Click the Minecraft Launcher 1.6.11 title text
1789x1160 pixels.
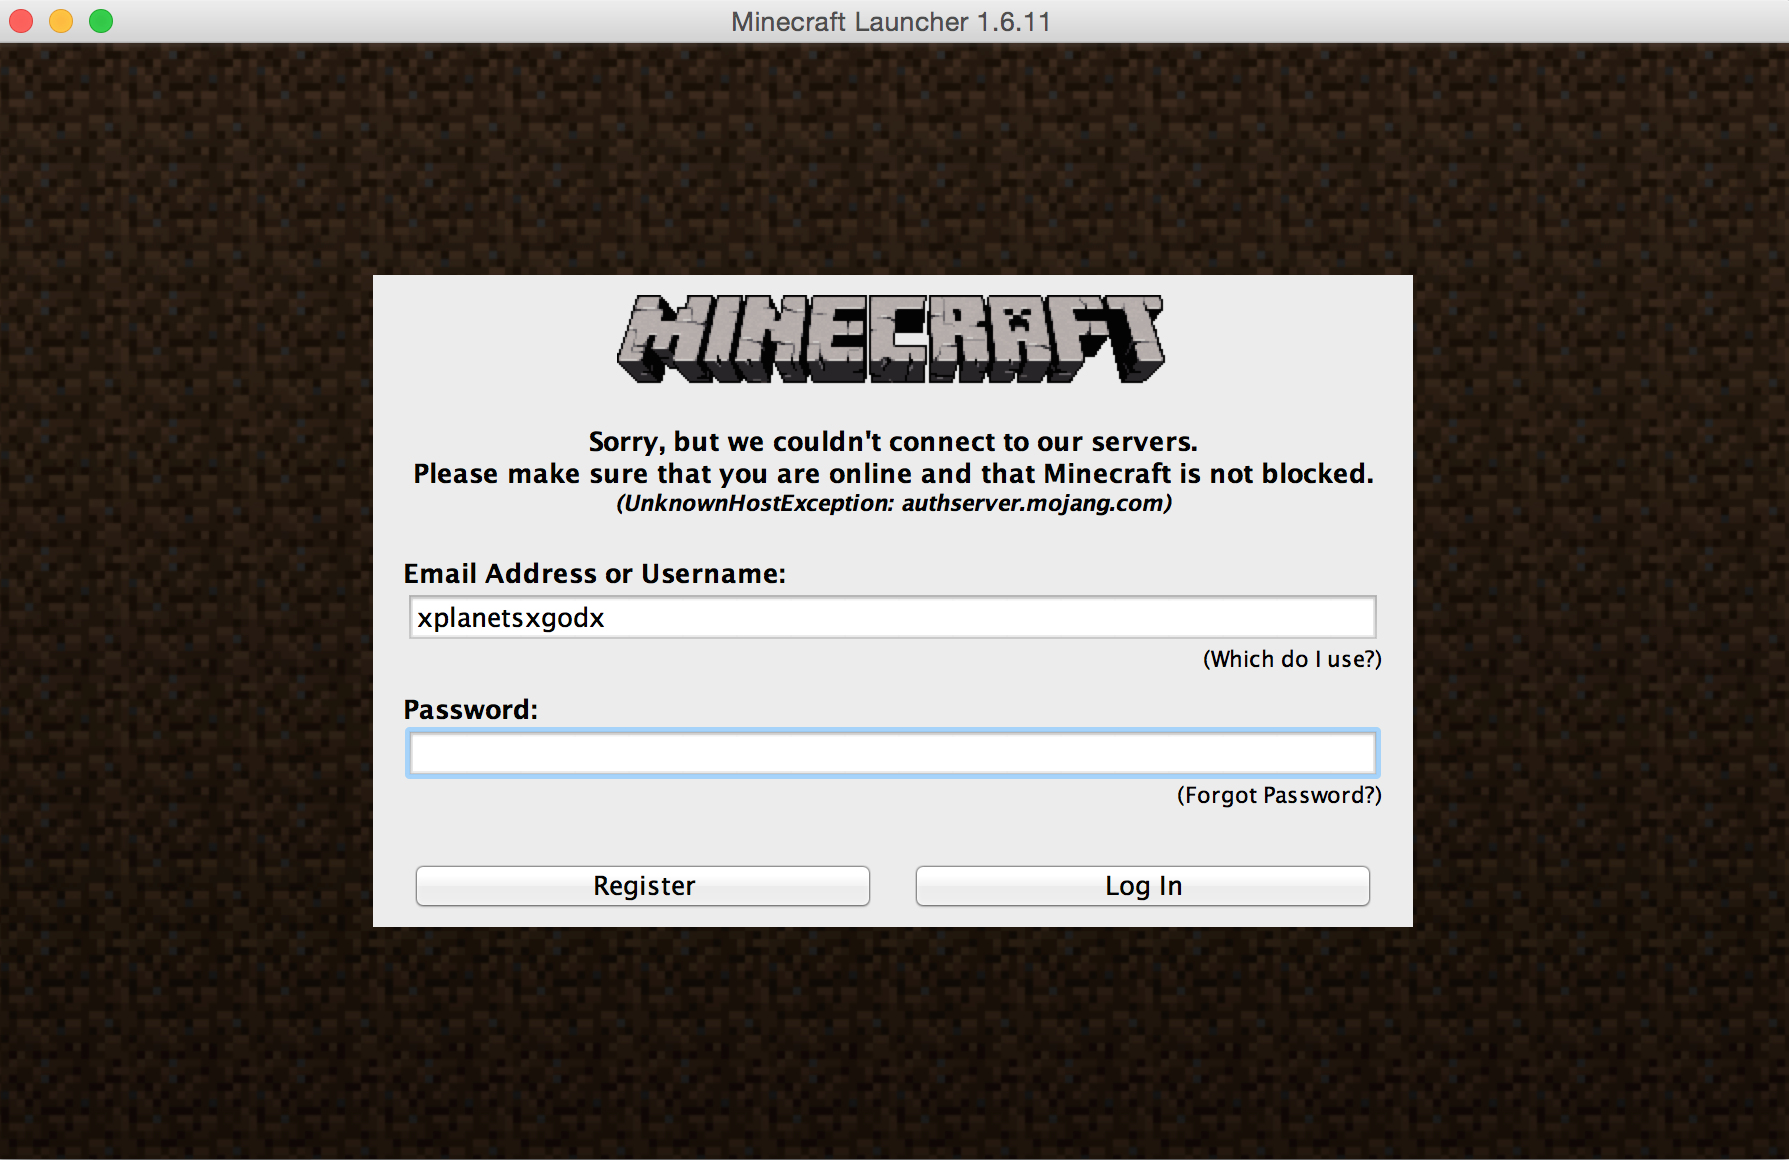point(891,22)
